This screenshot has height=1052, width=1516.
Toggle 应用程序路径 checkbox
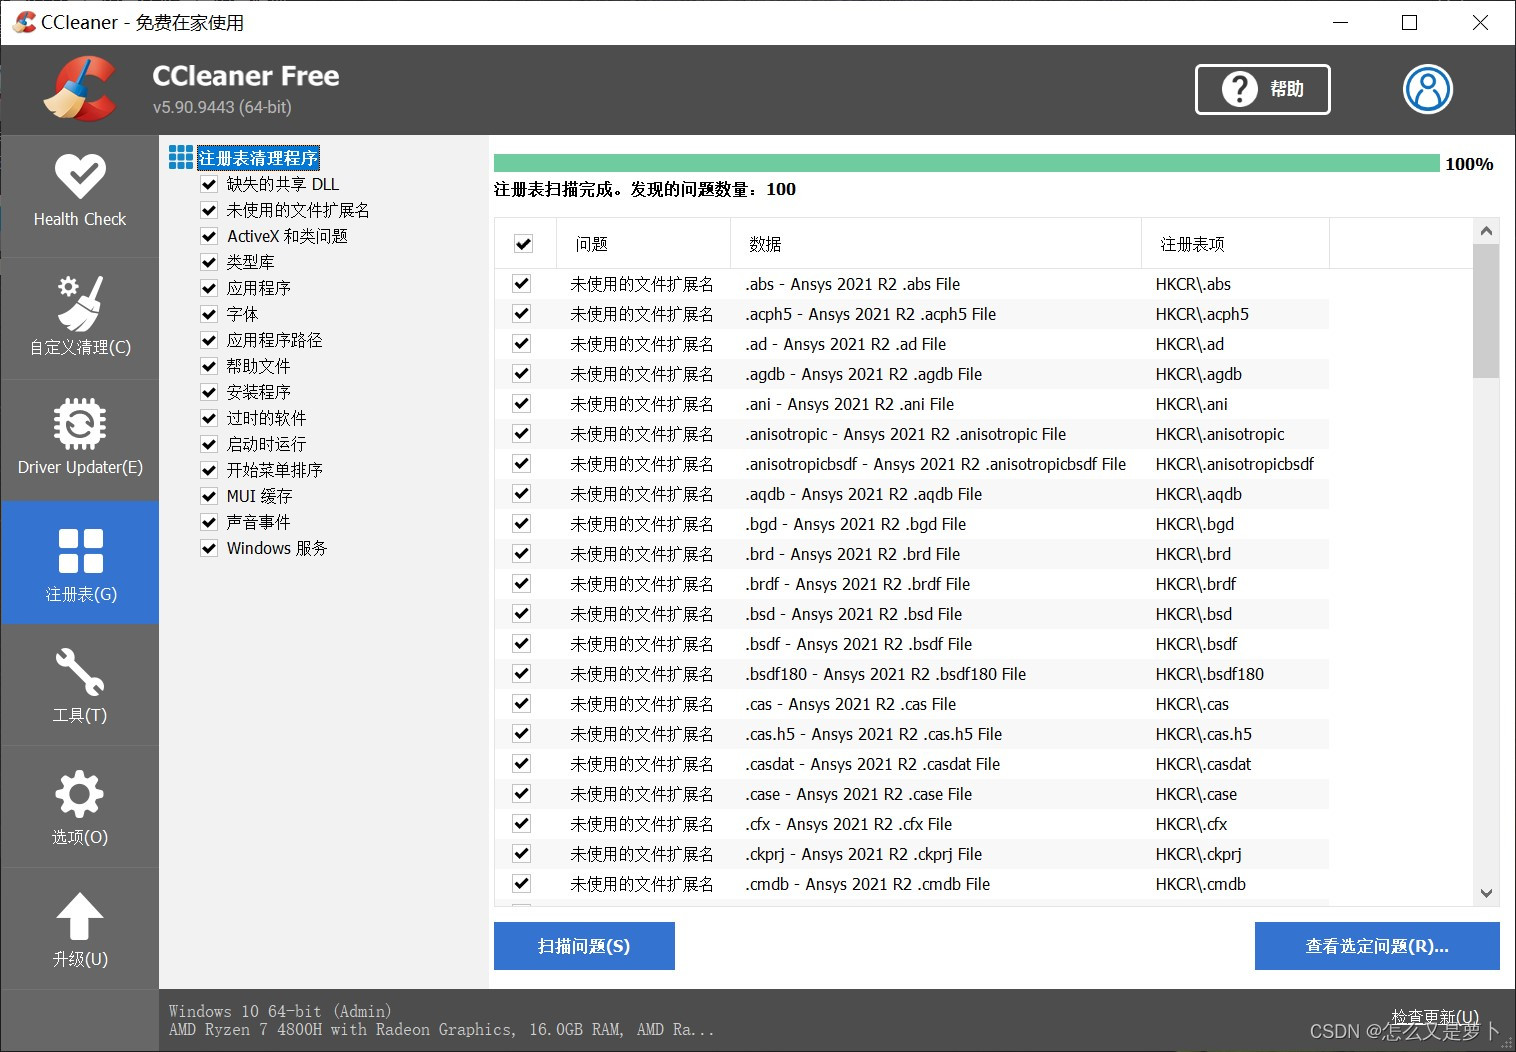(209, 340)
